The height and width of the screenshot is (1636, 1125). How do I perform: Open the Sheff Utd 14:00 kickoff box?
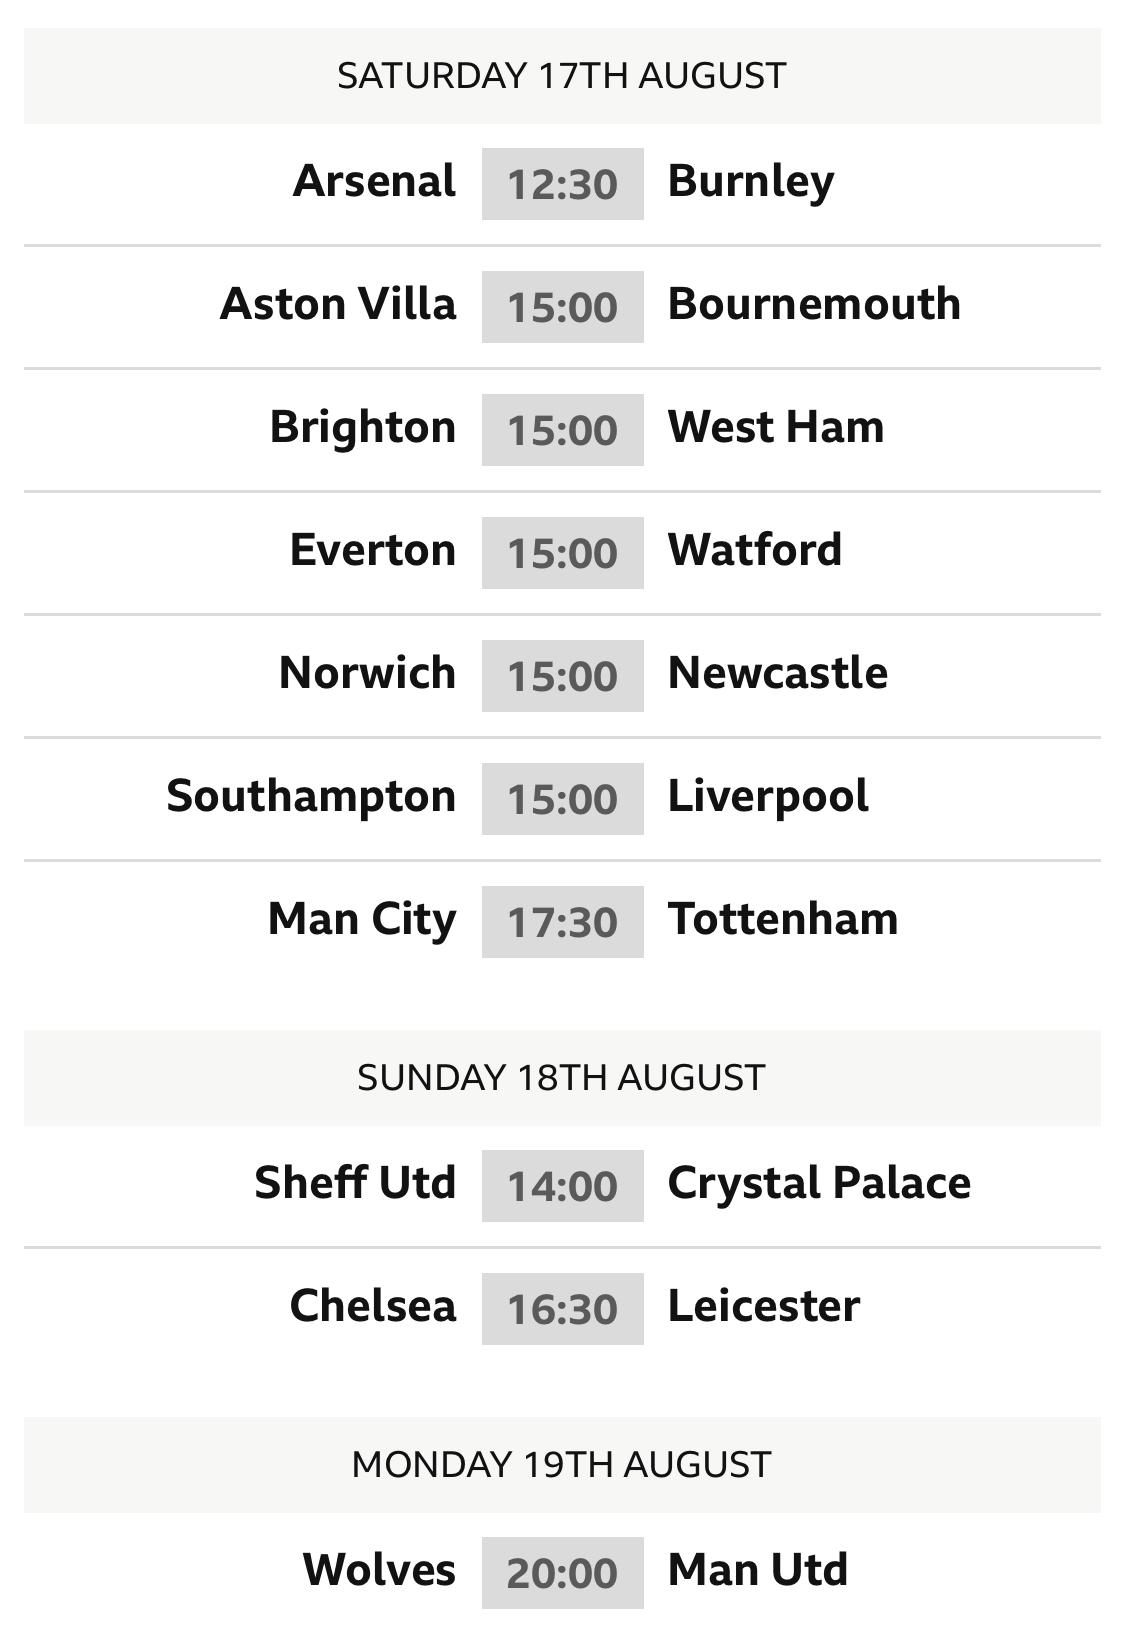pyautogui.click(x=562, y=1186)
